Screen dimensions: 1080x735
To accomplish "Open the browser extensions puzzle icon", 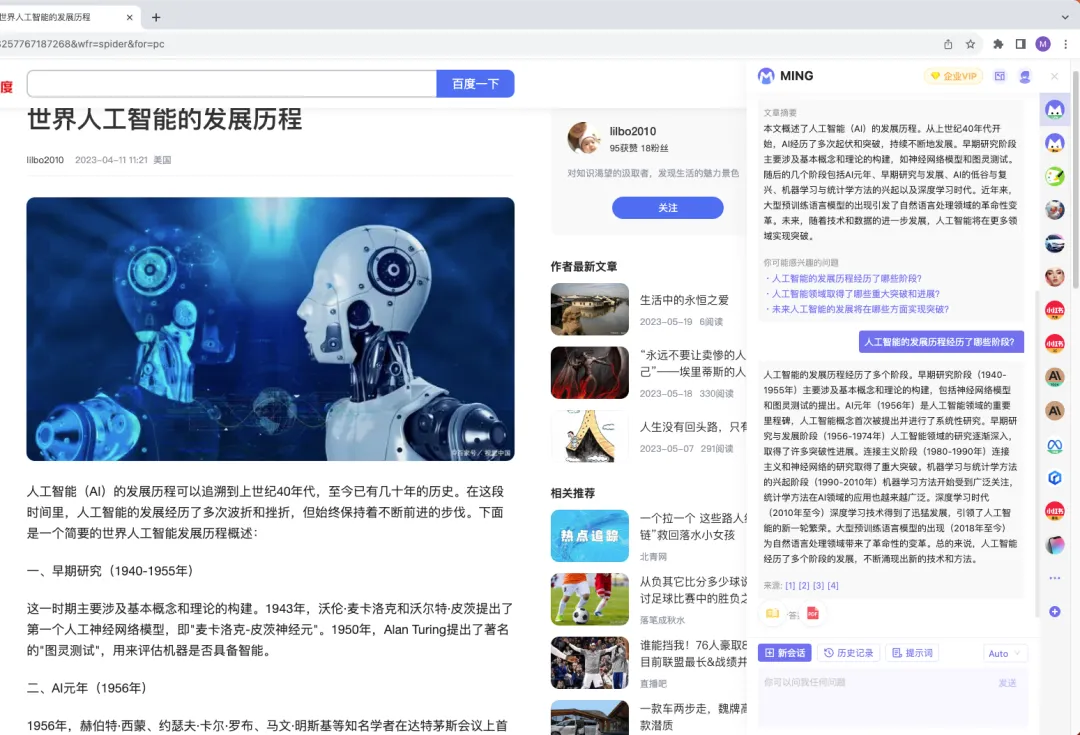I will (x=998, y=44).
